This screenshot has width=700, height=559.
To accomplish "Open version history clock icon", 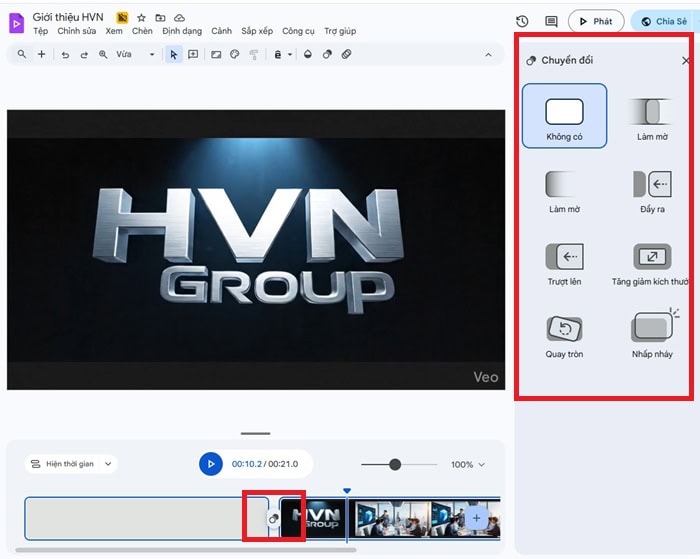I will click(522, 21).
